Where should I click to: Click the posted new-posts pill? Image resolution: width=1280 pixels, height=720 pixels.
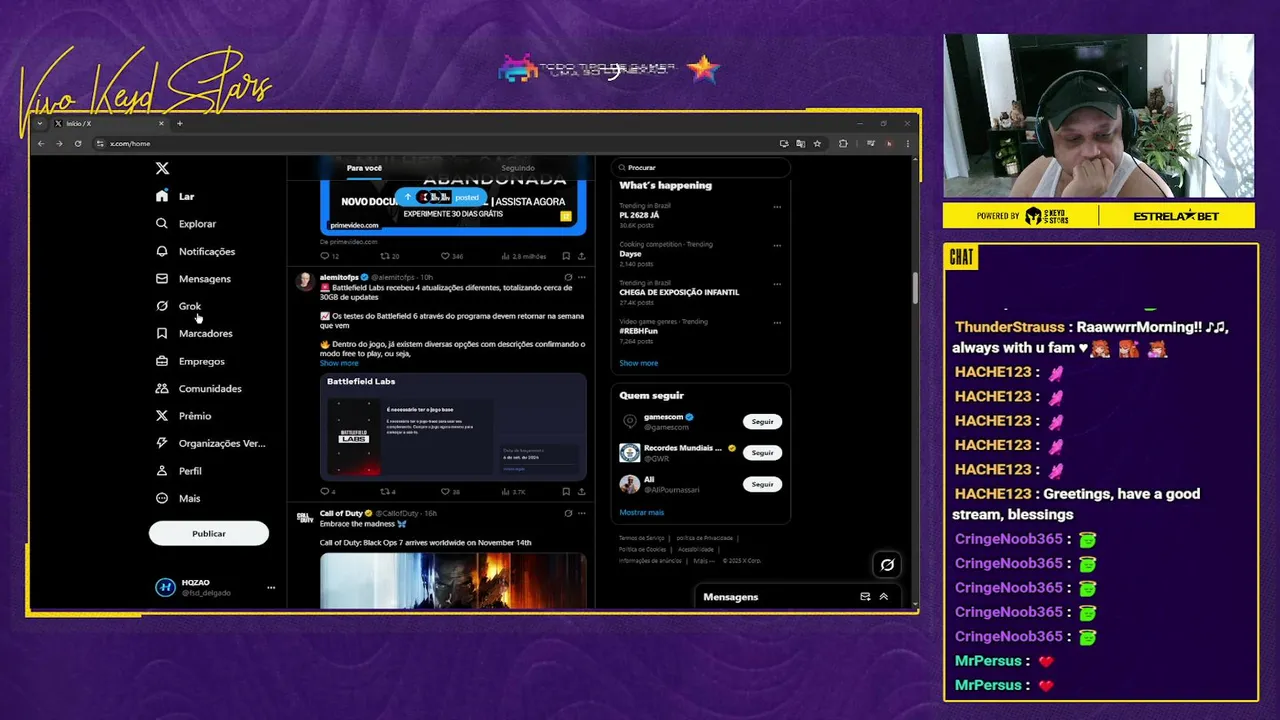[x=440, y=197]
